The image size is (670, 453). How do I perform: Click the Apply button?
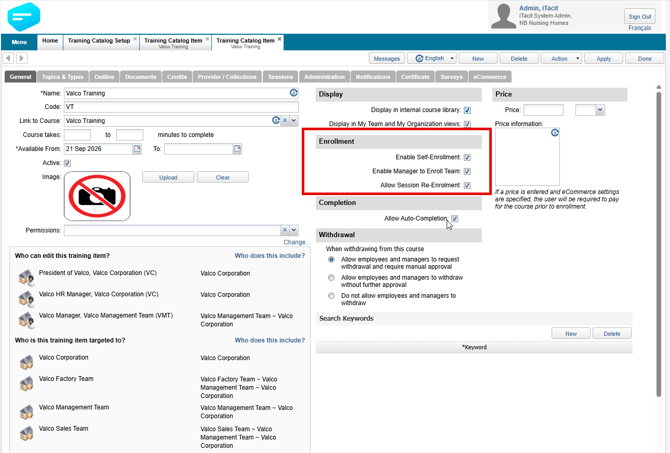coord(603,59)
